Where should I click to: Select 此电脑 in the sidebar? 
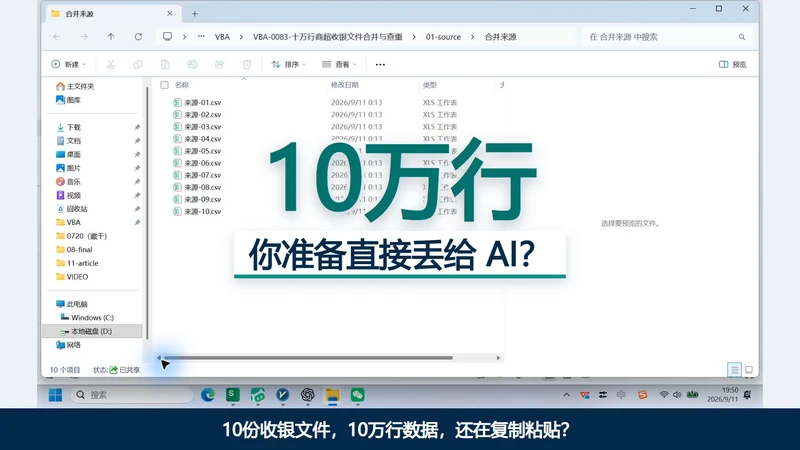point(72,304)
